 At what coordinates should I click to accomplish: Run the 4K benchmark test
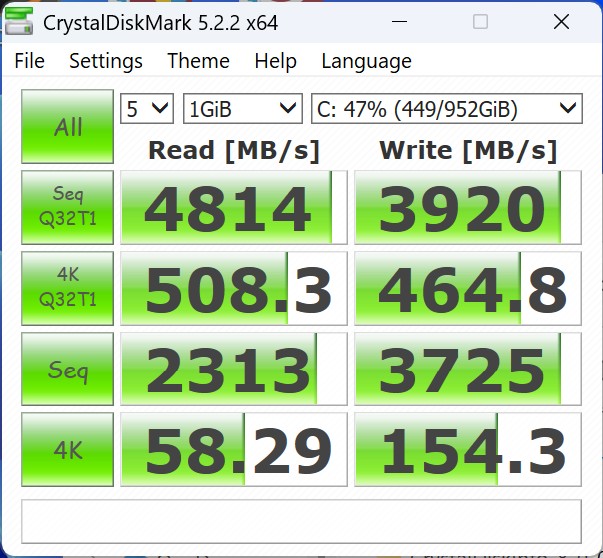click(x=68, y=450)
